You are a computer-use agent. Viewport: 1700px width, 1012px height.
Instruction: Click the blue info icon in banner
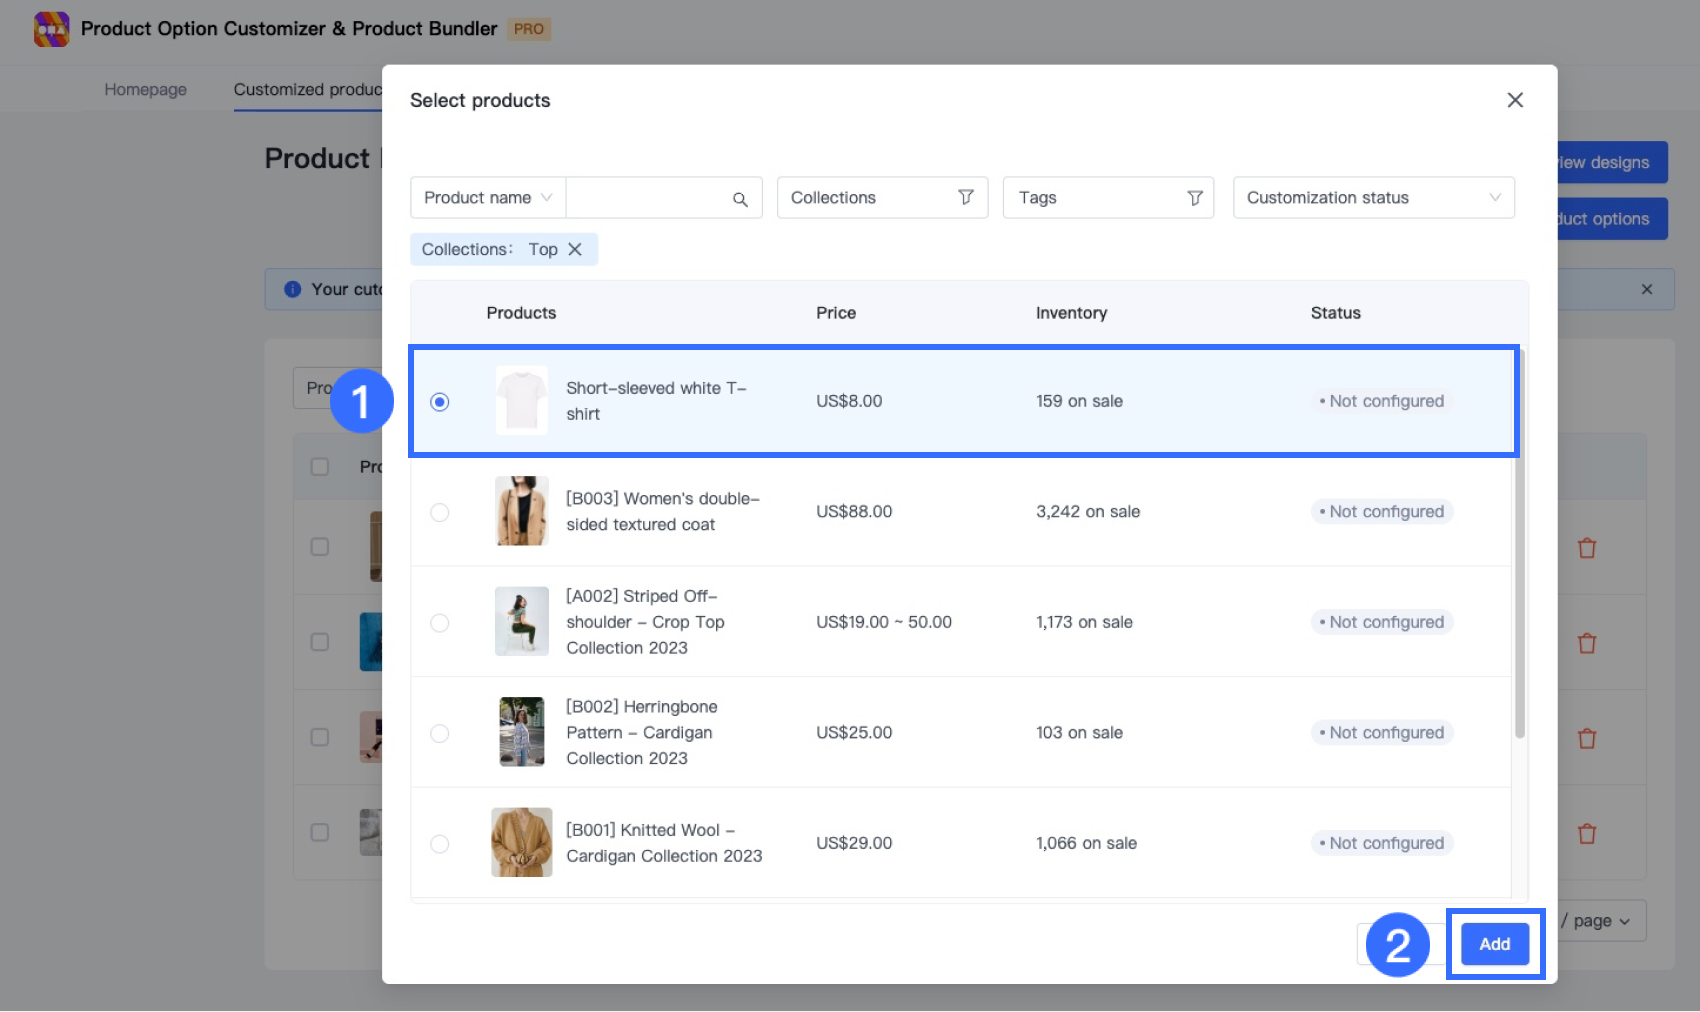292,289
